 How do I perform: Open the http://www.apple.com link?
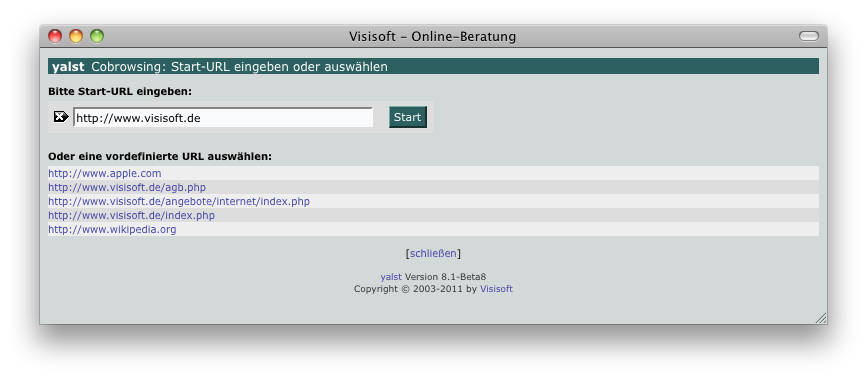click(x=105, y=173)
